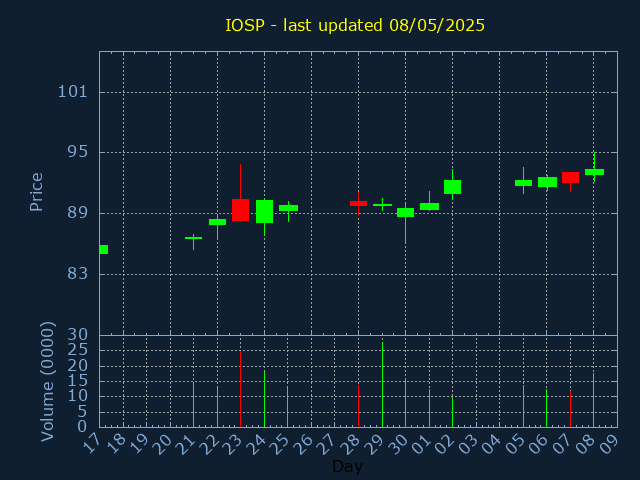Click the volume tick label "15"

coord(78,381)
